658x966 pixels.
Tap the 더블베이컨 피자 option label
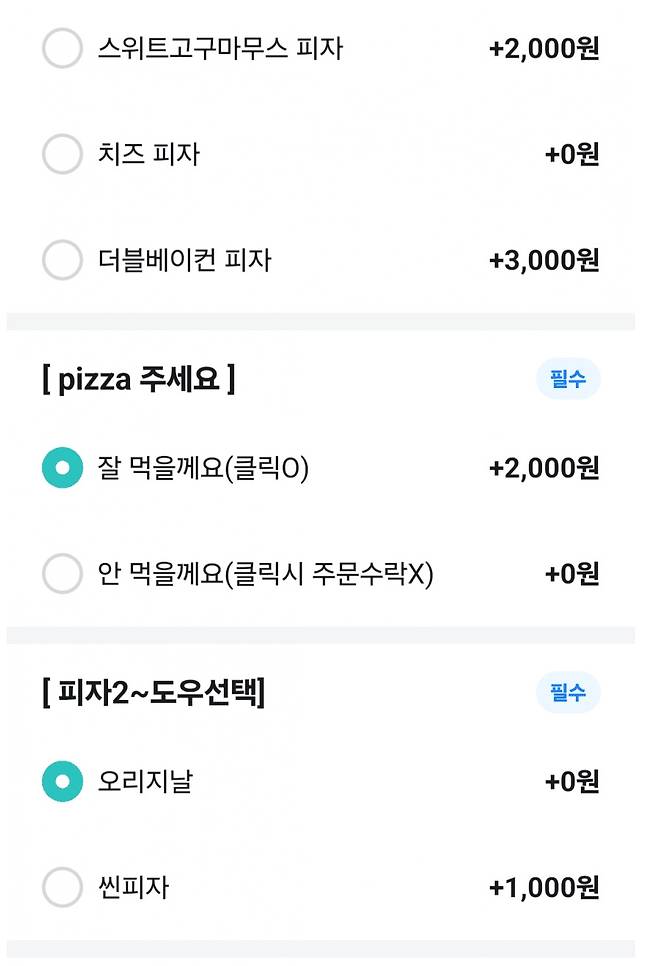(185, 260)
